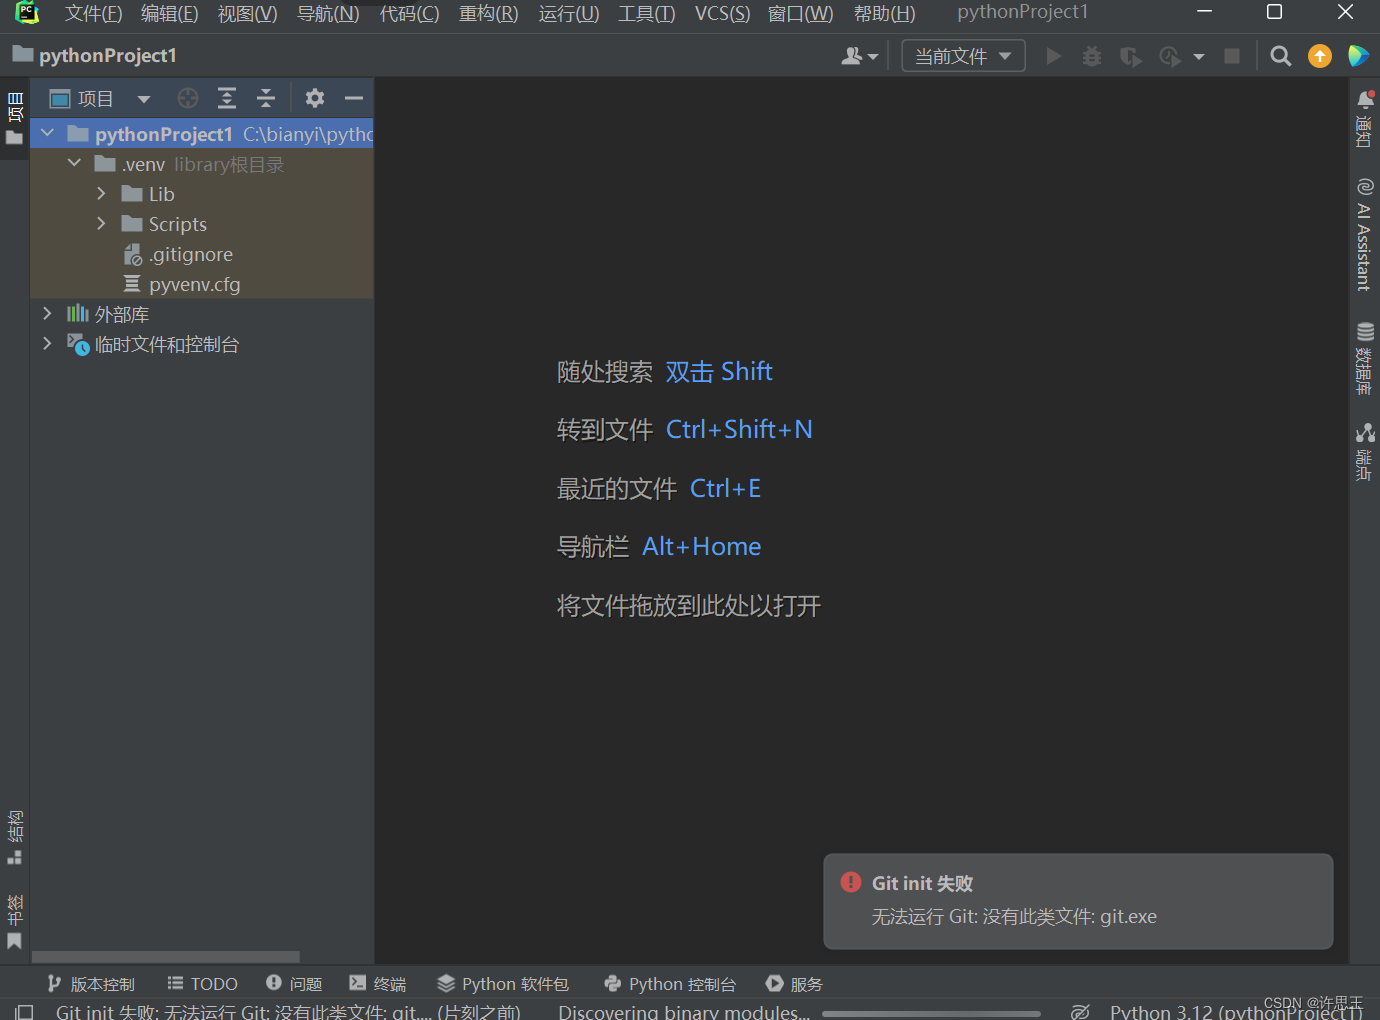The image size is (1380, 1020).
Task: Select pyvenv.cfg file in project tree
Action: 182,284
